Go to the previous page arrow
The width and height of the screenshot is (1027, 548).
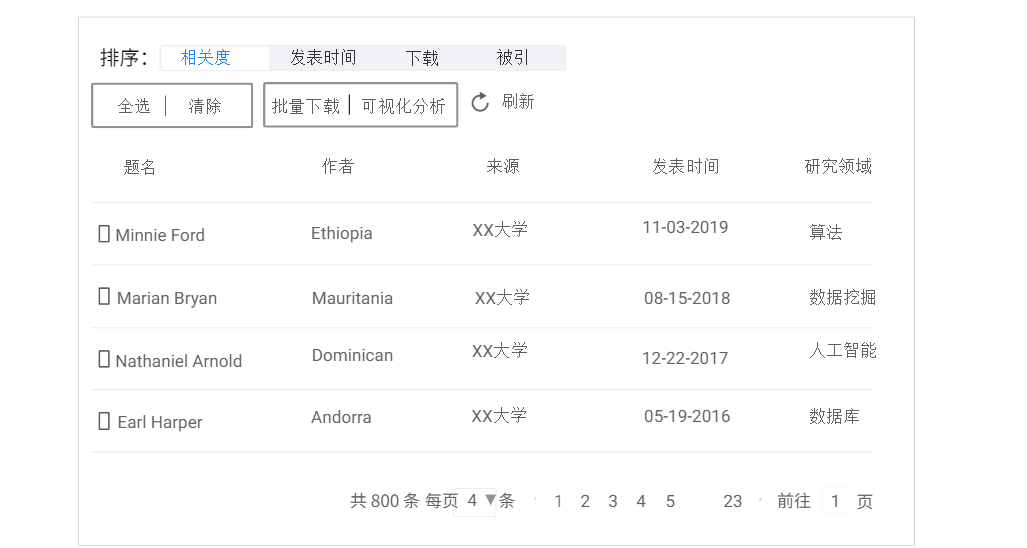pos(536,500)
